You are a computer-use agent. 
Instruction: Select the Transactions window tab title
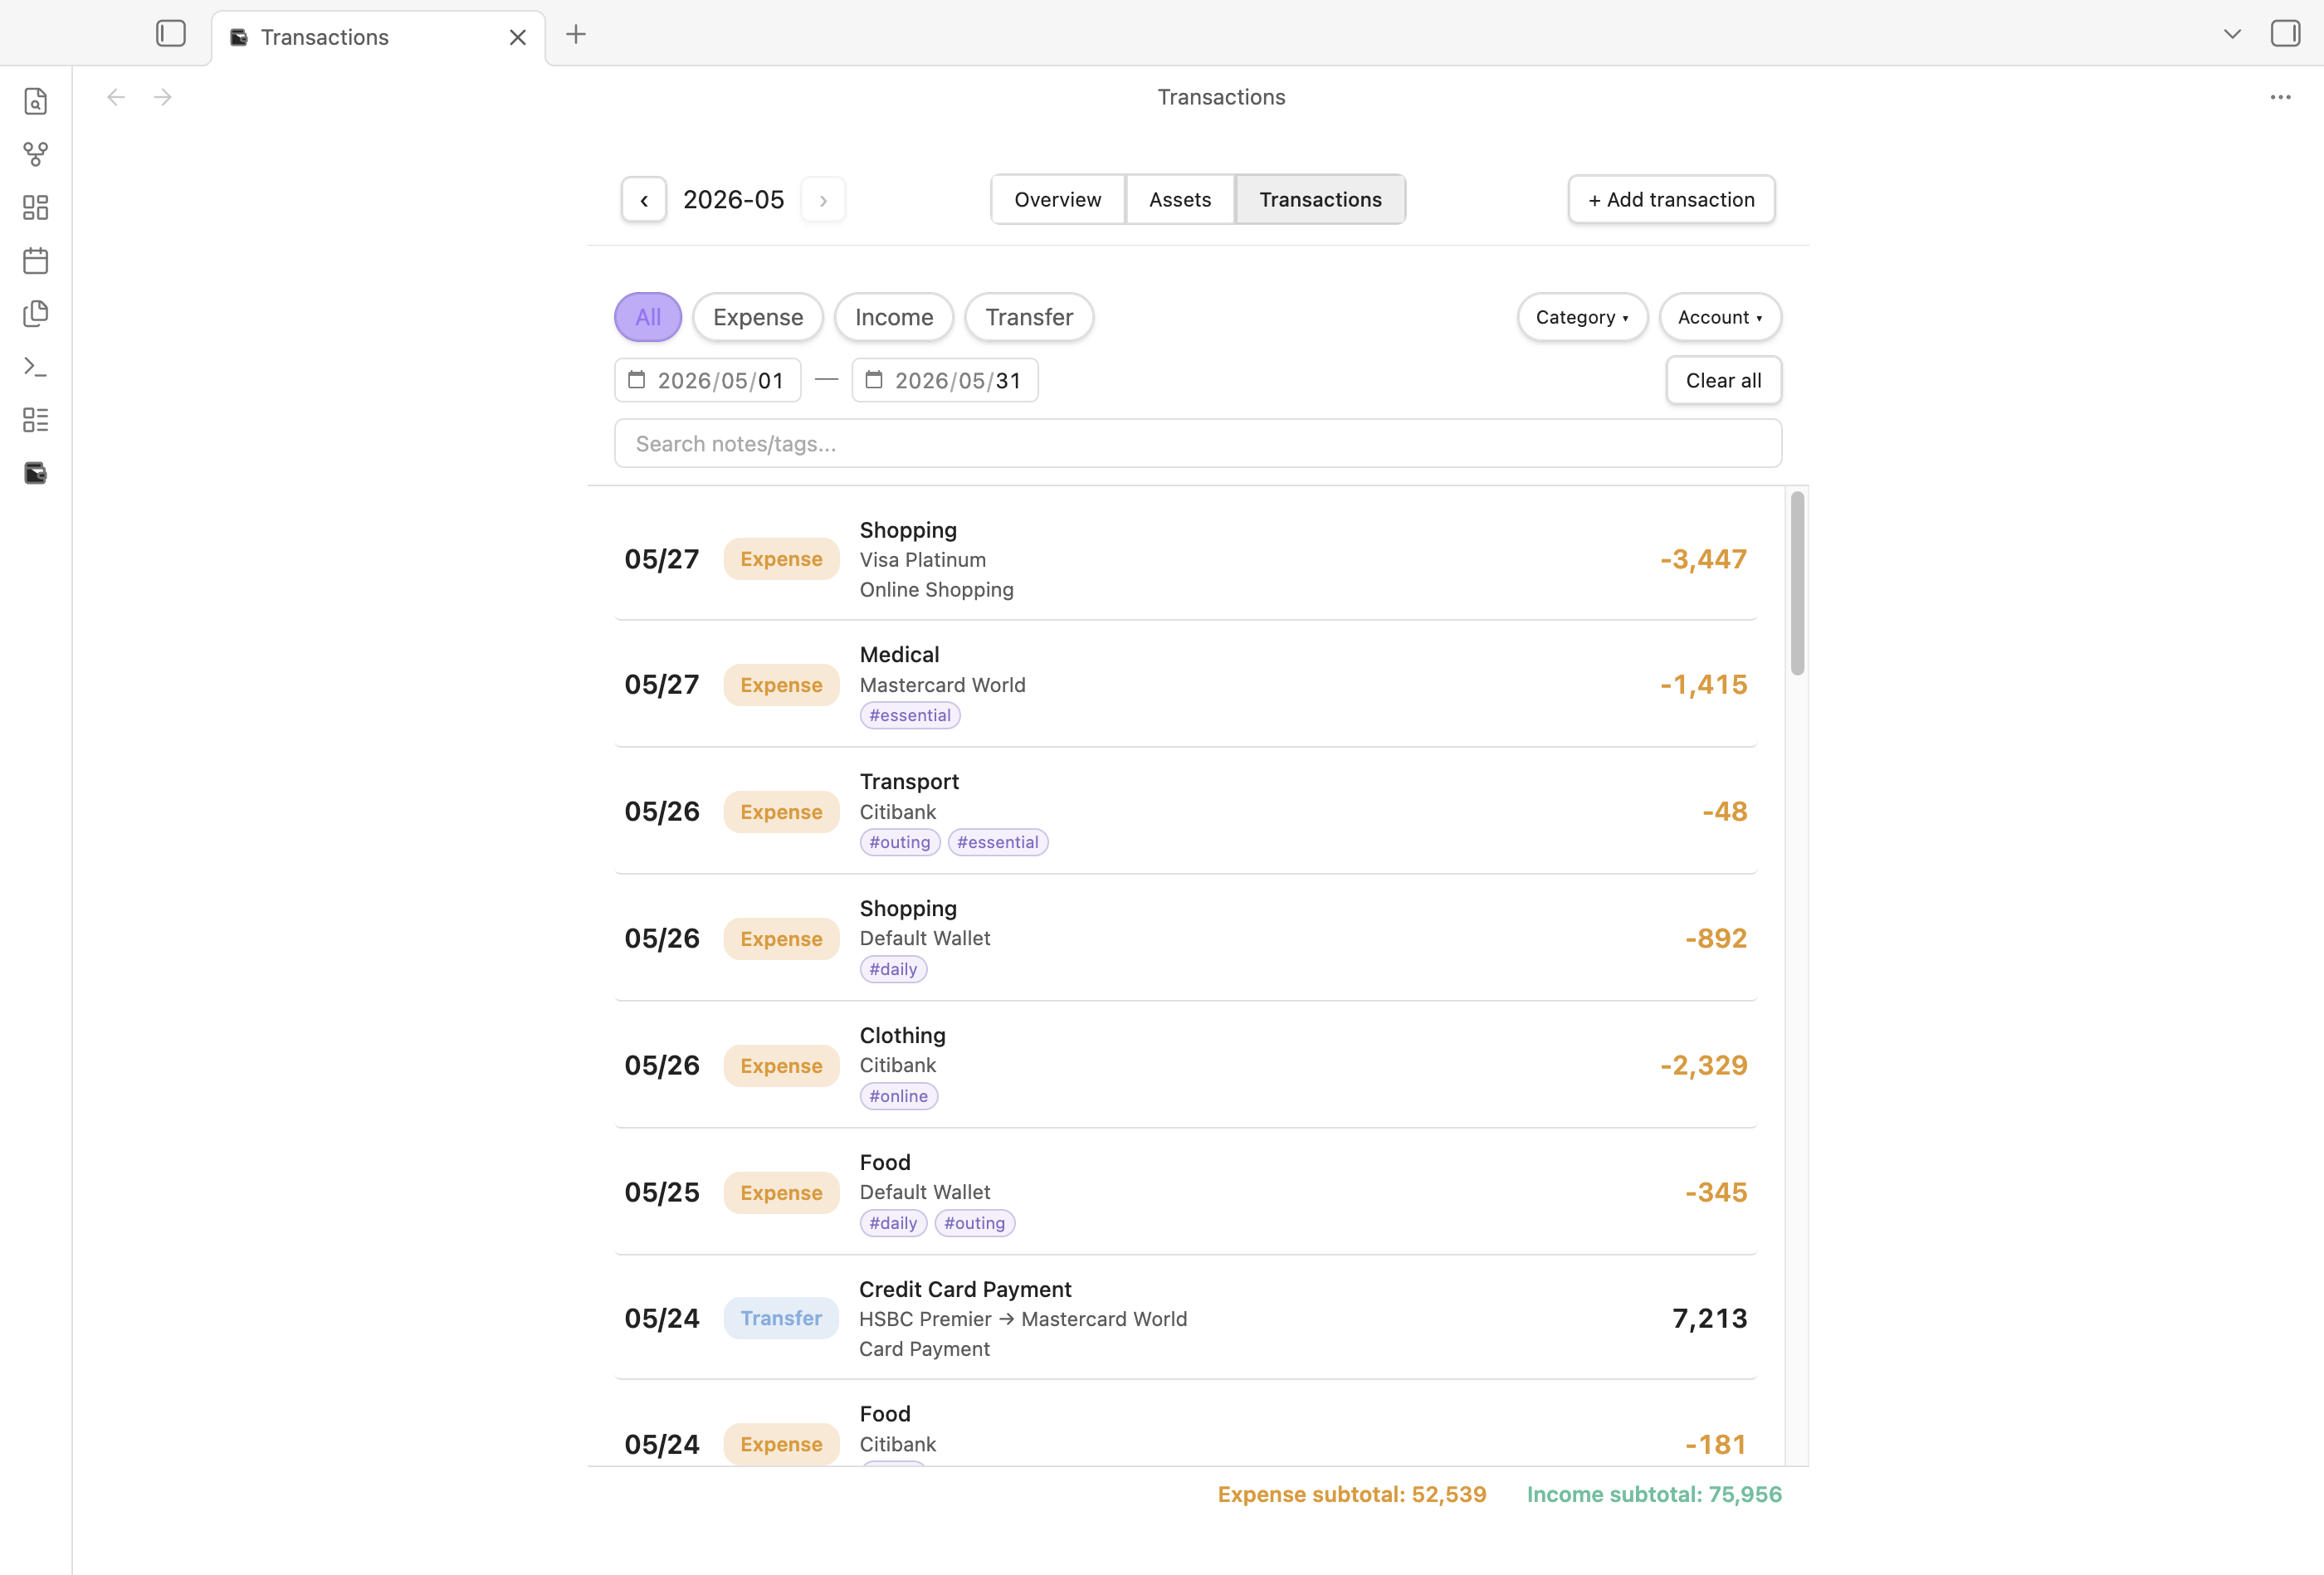[324, 38]
